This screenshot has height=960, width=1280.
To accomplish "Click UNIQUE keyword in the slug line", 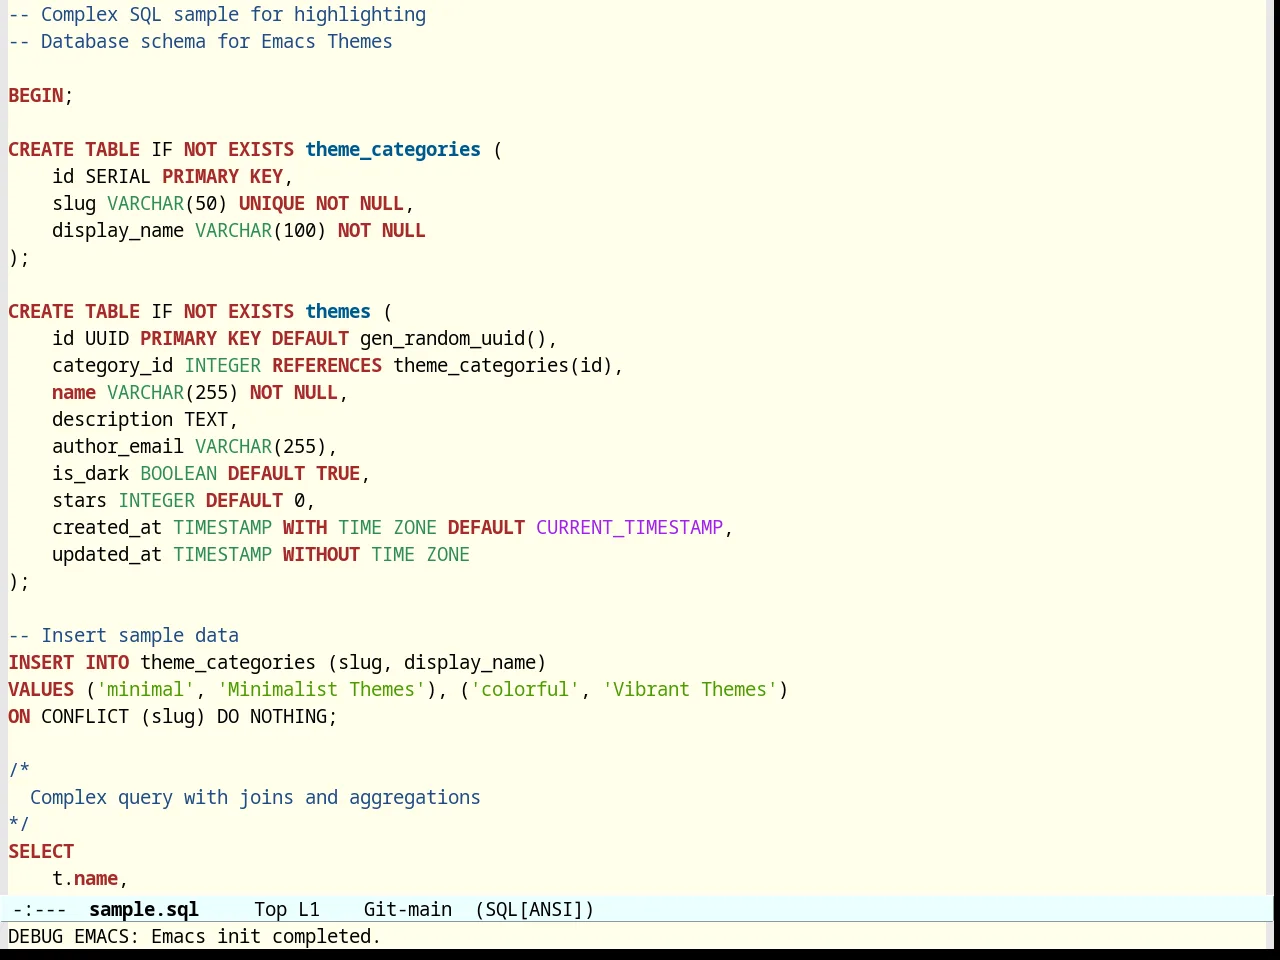I will click(x=272, y=203).
